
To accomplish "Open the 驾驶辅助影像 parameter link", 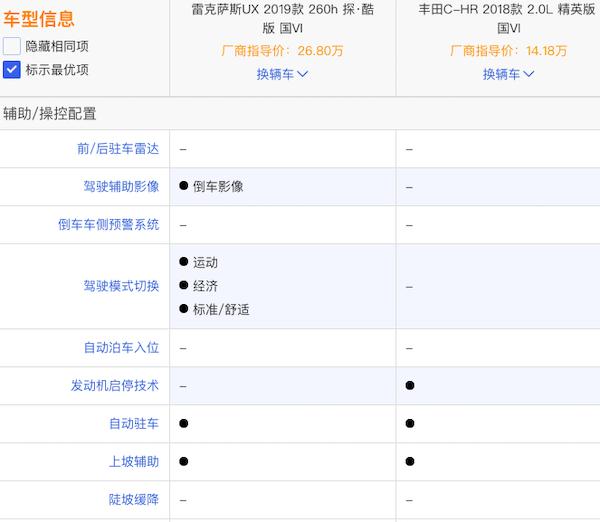I will click(x=121, y=186).
